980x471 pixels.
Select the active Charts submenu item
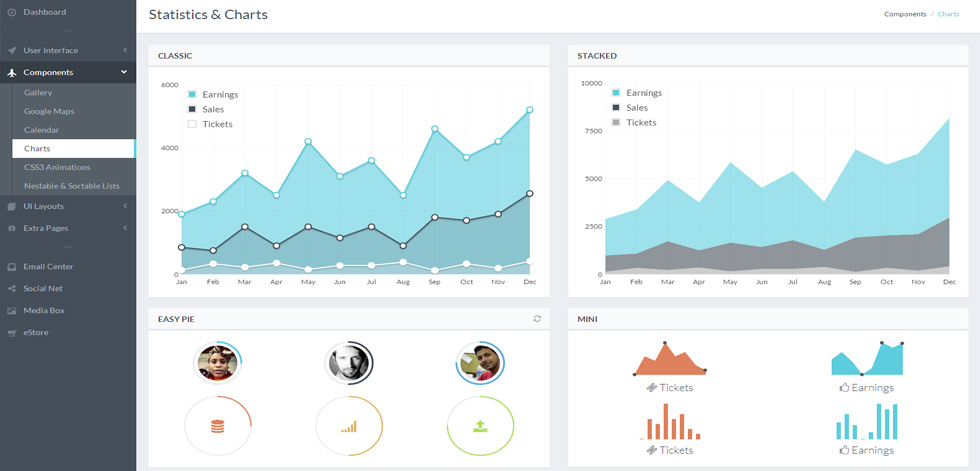point(73,149)
